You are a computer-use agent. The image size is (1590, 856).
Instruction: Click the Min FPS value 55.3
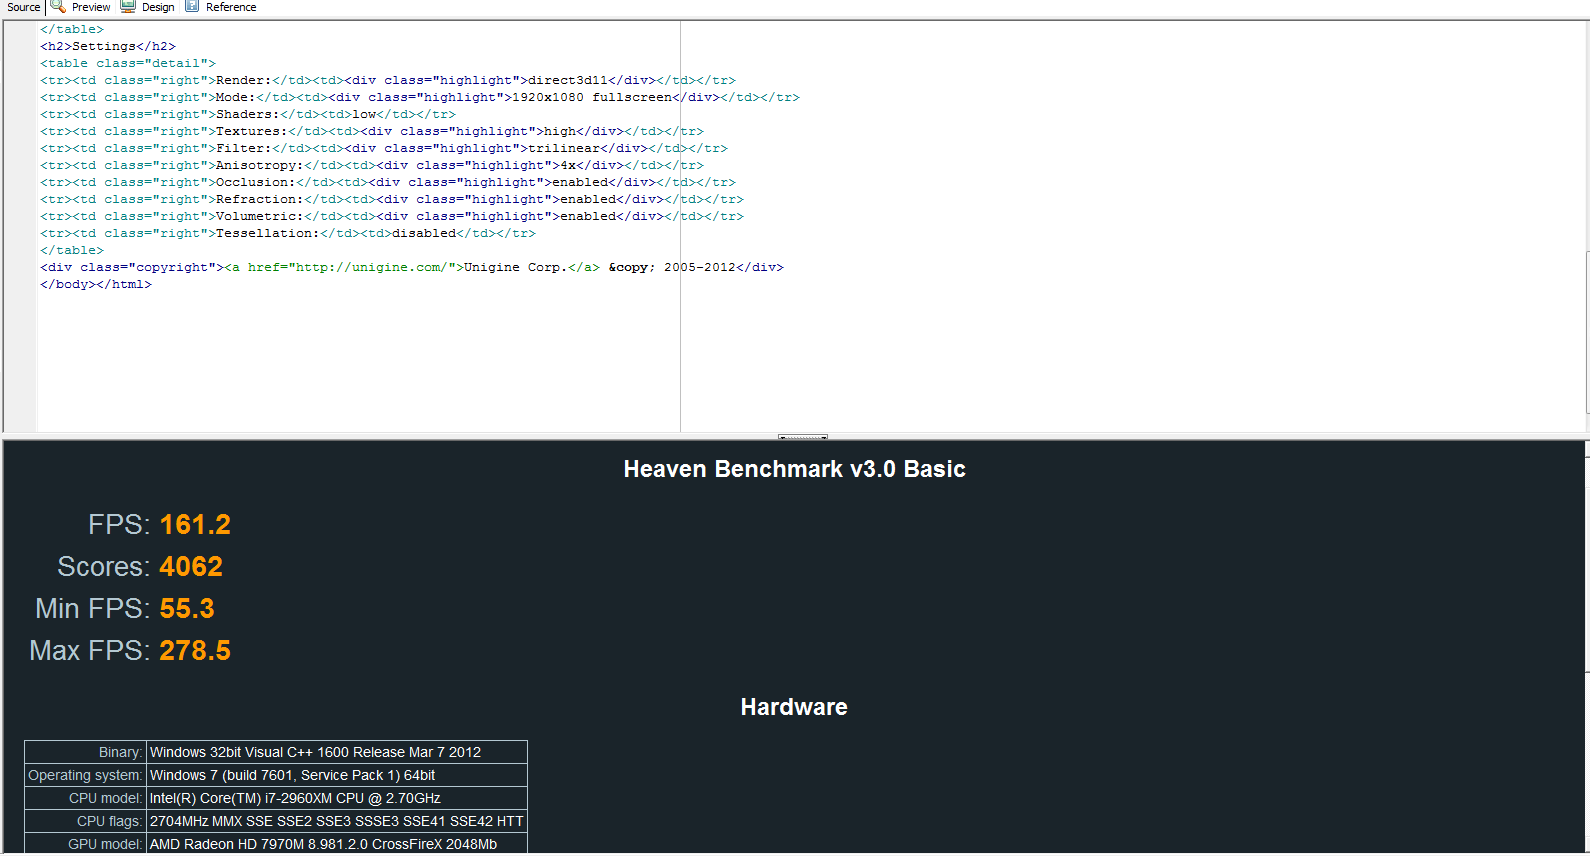[x=187, y=608]
